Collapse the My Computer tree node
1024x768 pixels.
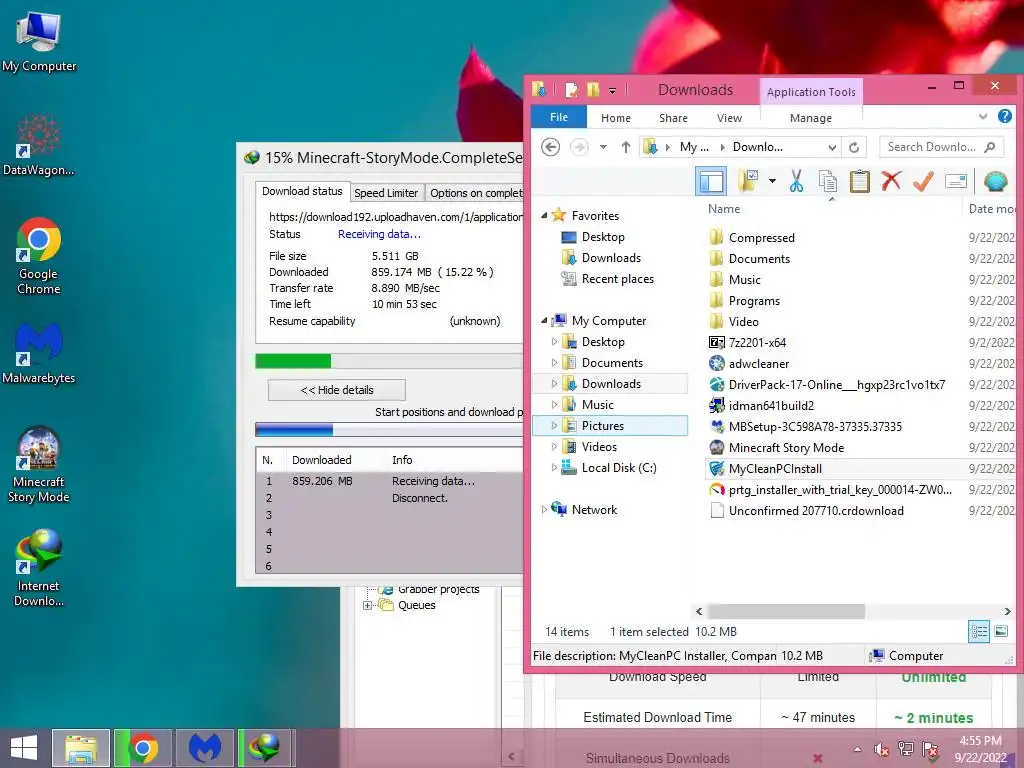[x=544, y=320]
